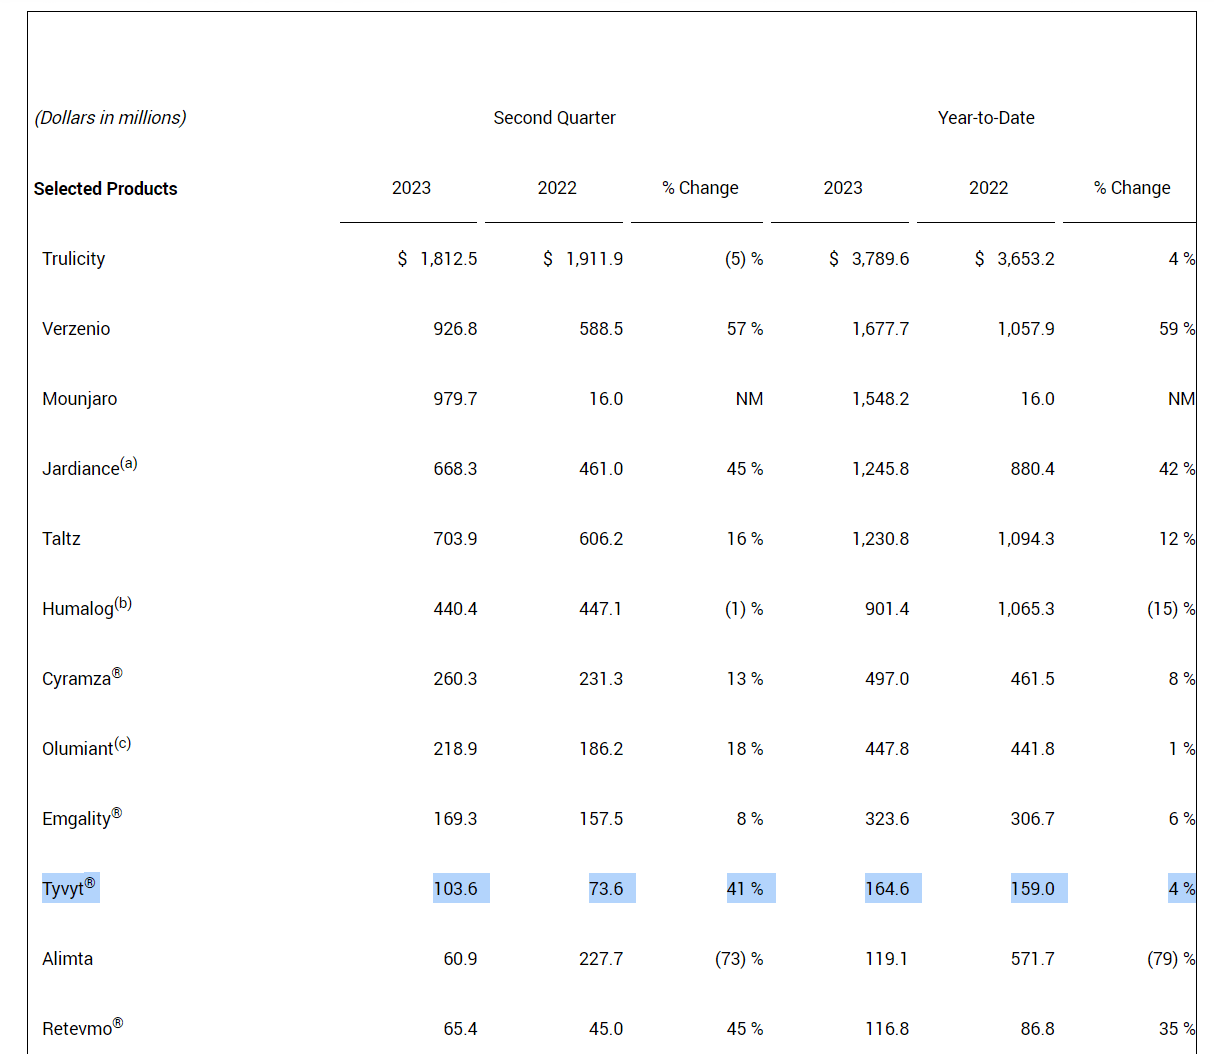Select Cyramza year-to-date 2022 value 461.5
This screenshot has height=1054, width=1214.
click(x=1032, y=679)
